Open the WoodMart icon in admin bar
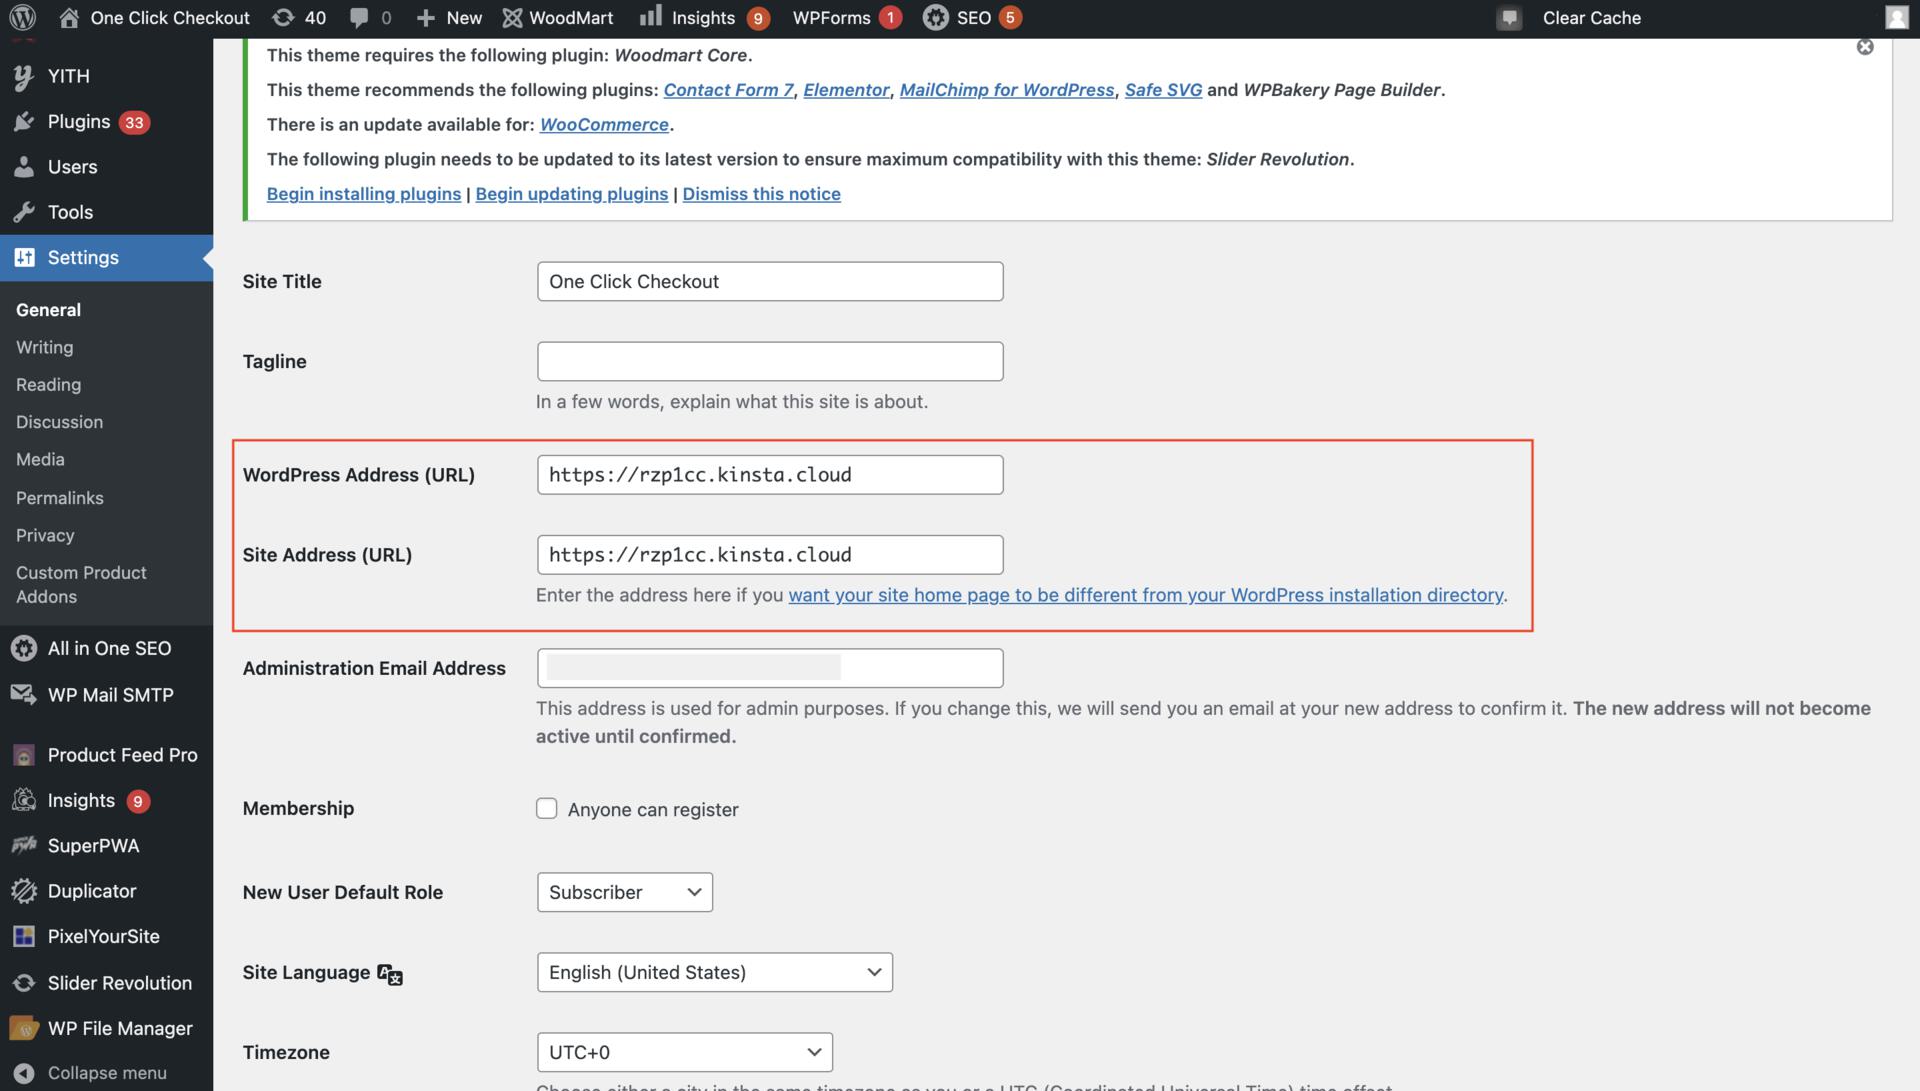Image resolution: width=1920 pixels, height=1091 pixels. [x=512, y=17]
